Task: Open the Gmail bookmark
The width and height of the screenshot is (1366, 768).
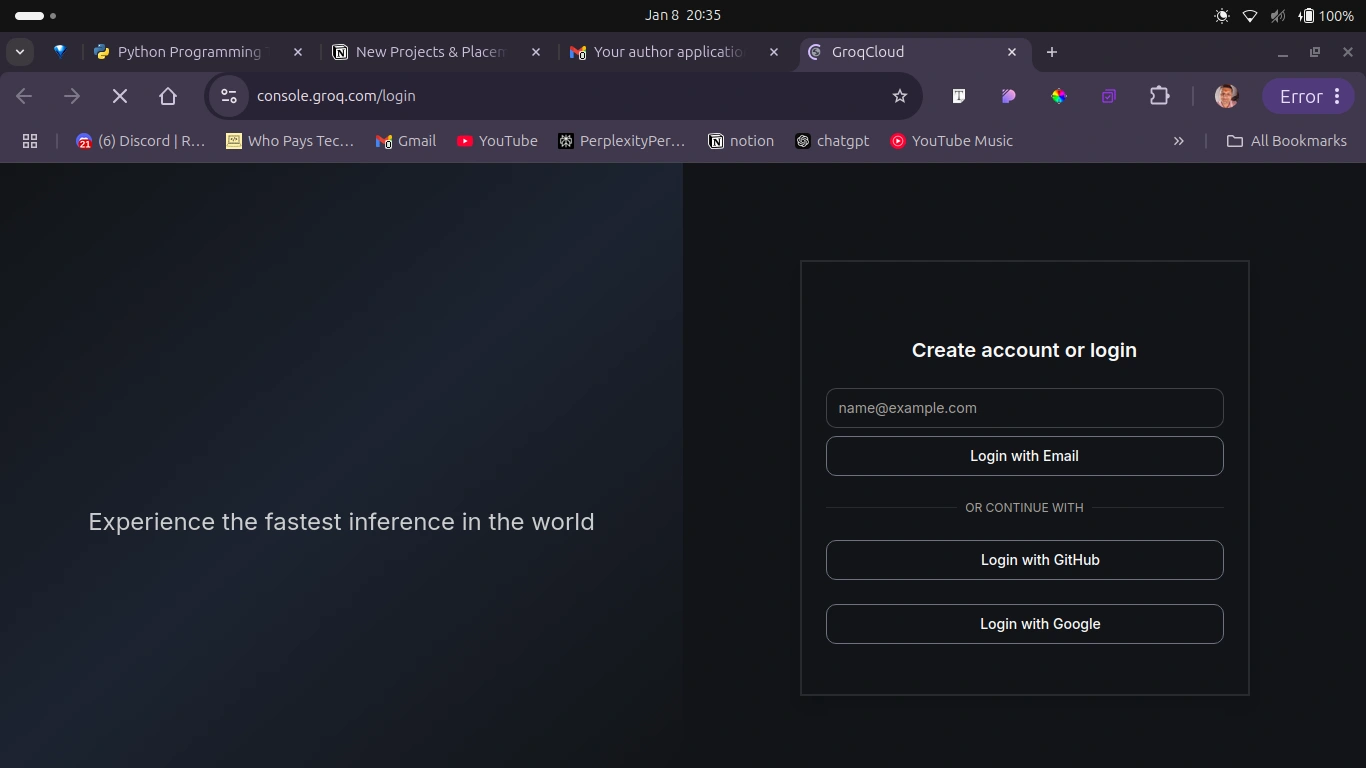Action: 406,141
